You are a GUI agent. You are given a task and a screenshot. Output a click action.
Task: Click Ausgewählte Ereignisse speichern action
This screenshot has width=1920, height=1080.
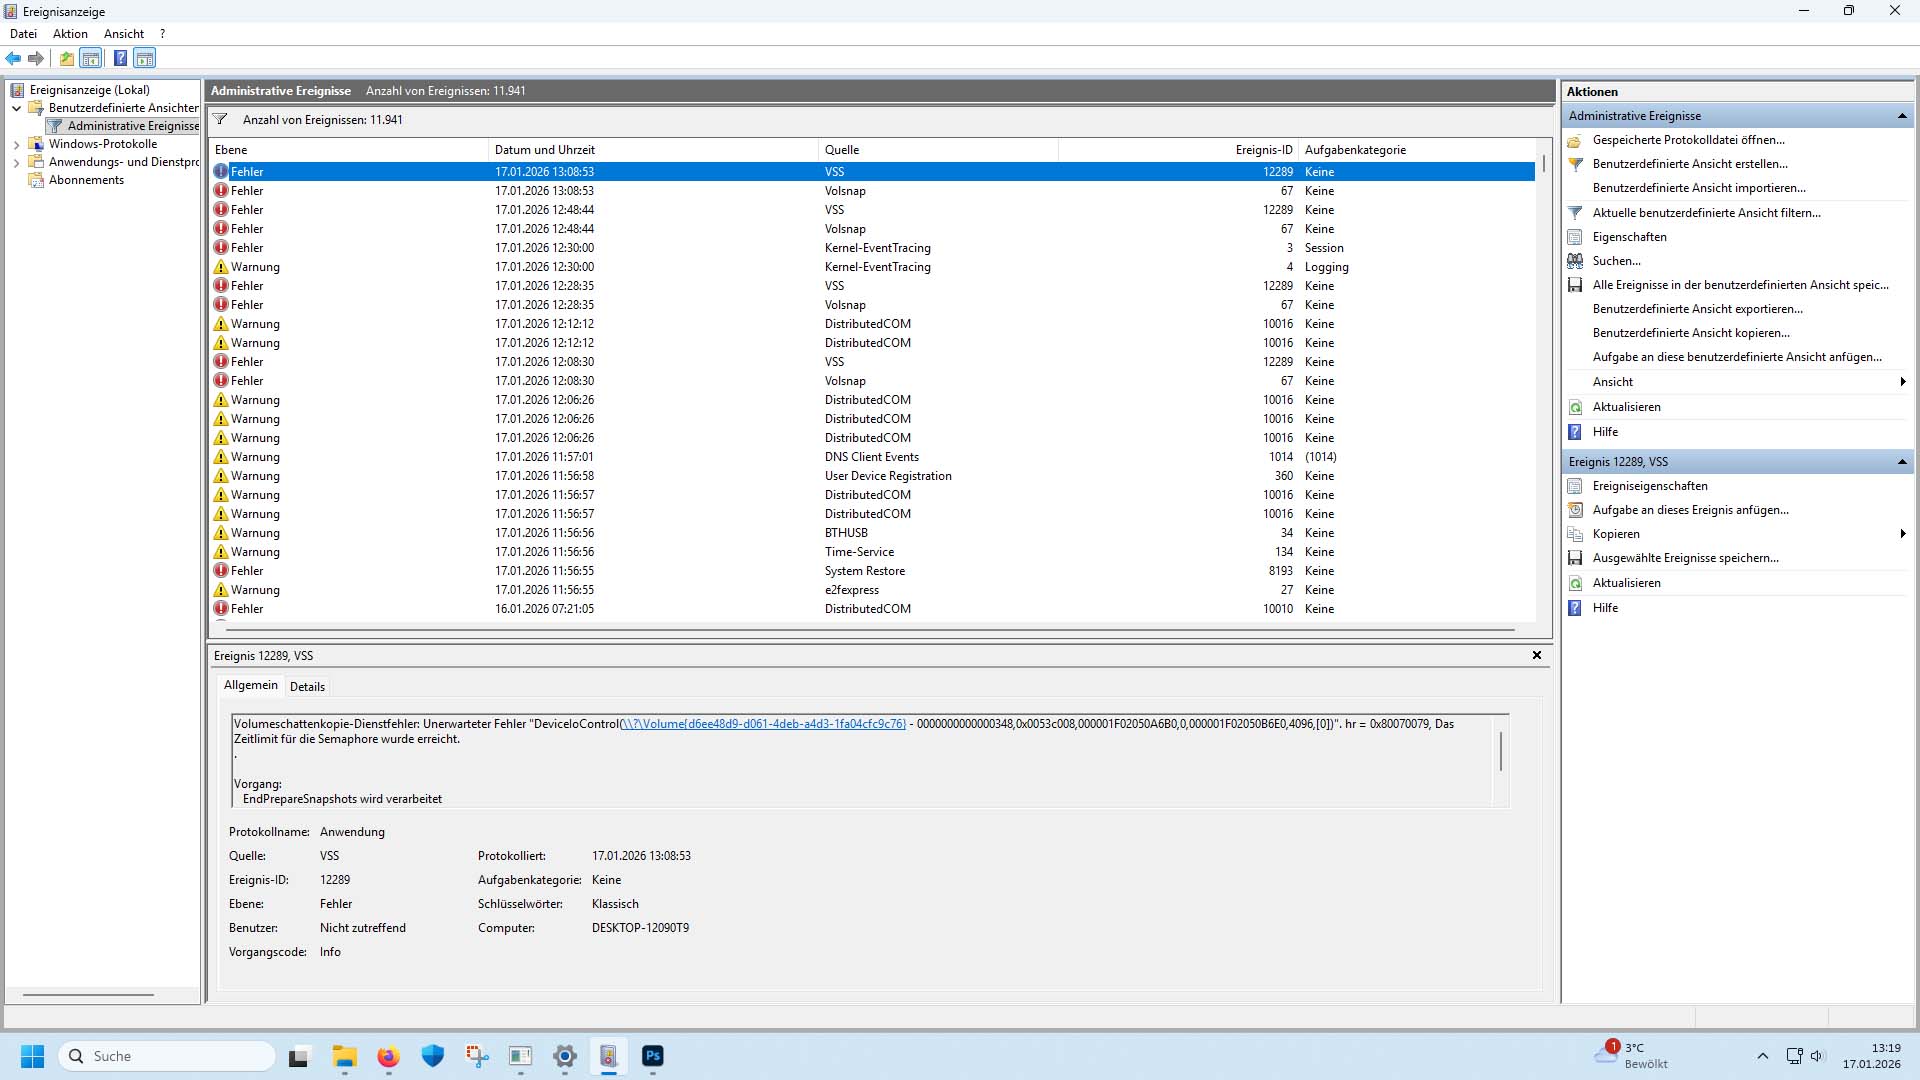coord(1685,558)
